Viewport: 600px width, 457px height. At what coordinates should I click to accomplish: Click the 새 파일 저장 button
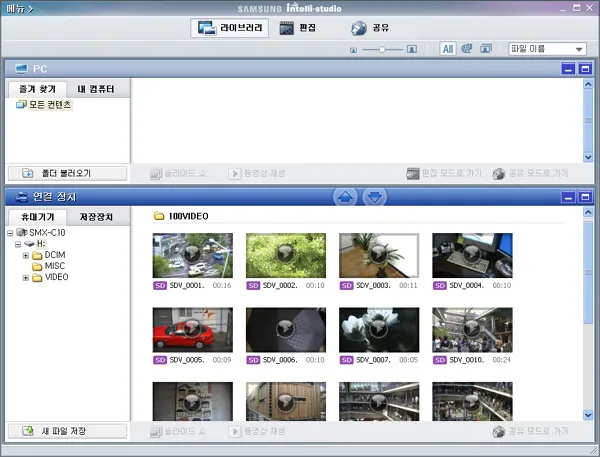(x=67, y=431)
